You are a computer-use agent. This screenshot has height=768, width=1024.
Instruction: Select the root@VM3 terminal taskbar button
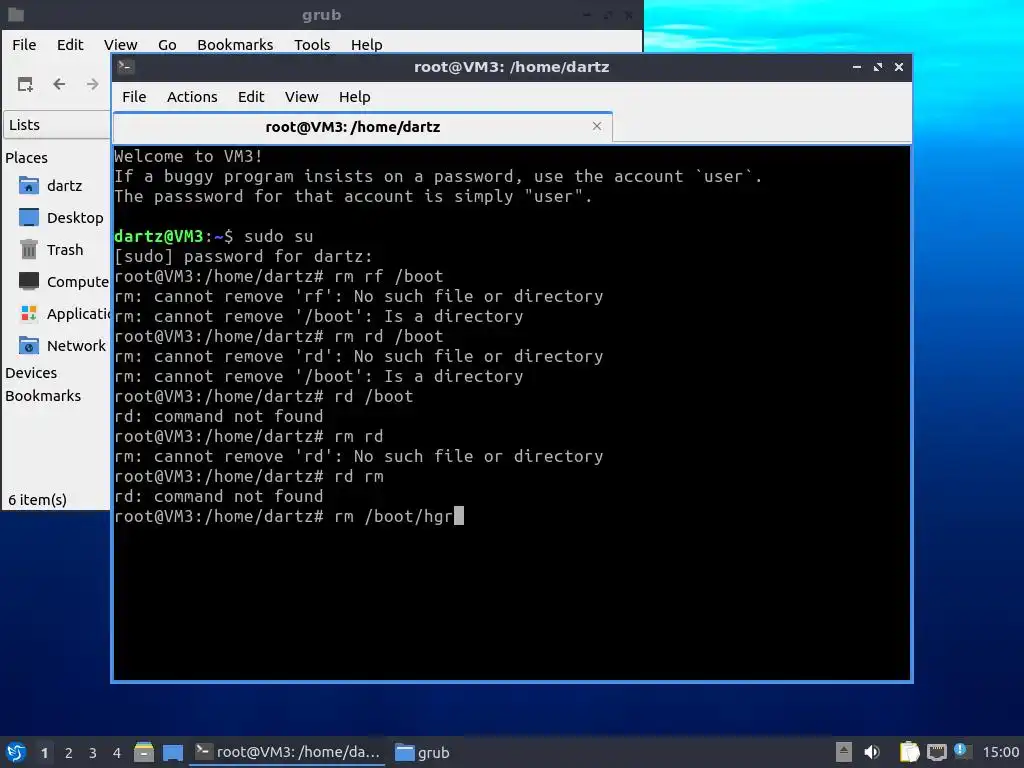pyautogui.click(x=287, y=752)
